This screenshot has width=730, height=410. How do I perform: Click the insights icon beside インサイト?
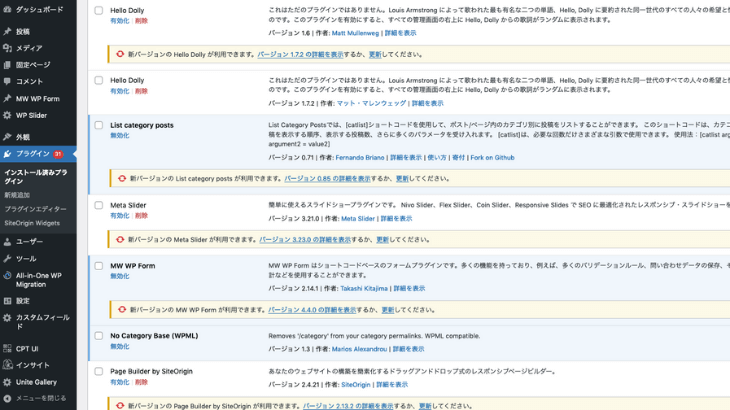click(x=7, y=365)
